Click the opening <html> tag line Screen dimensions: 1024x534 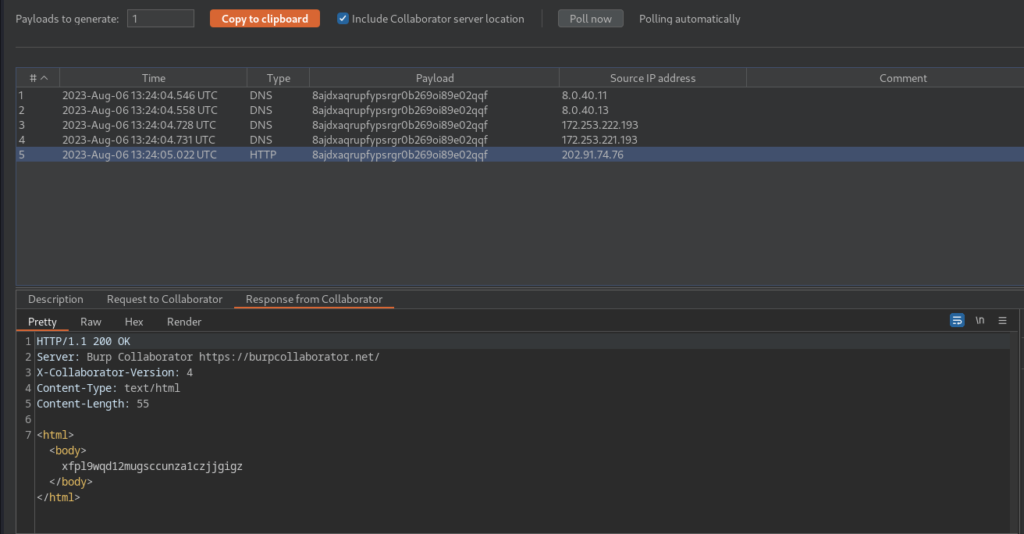point(56,435)
